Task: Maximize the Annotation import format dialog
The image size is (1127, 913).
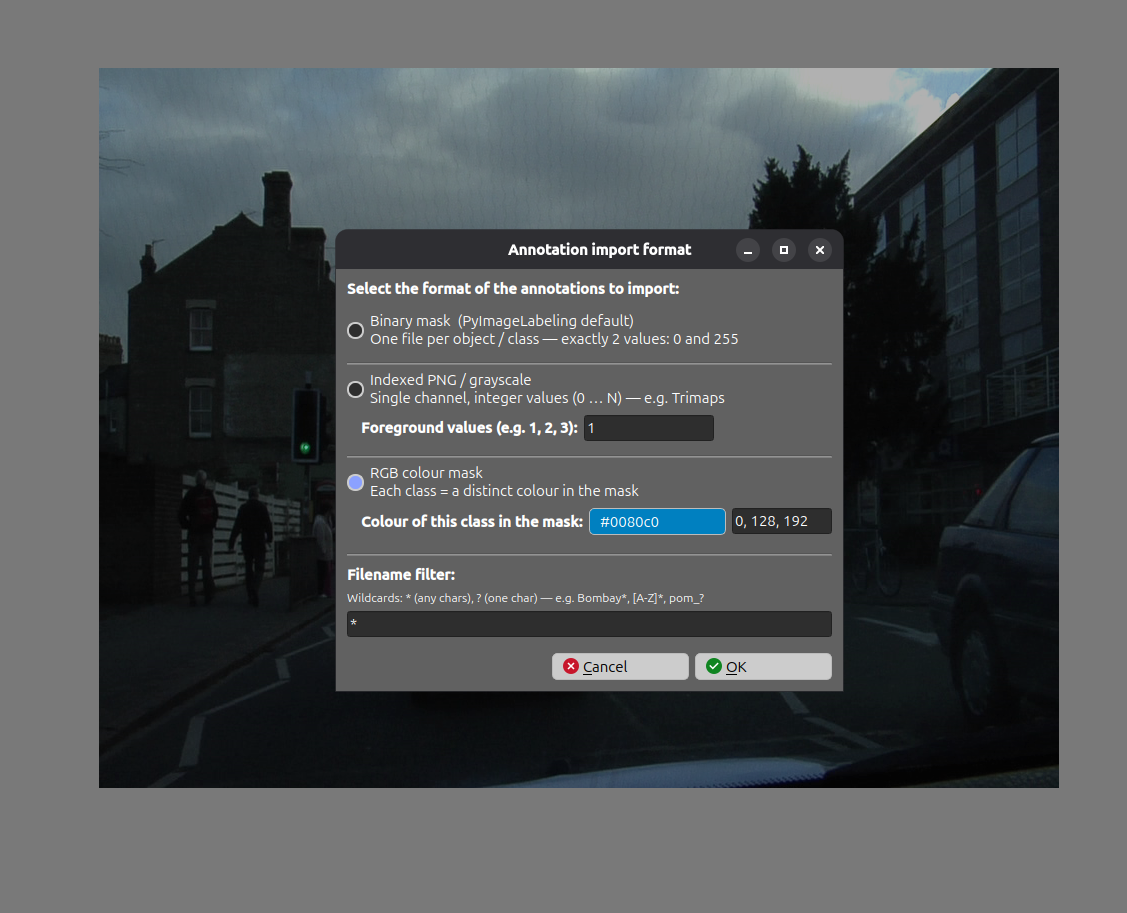Action: pyautogui.click(x=783, y=250)
